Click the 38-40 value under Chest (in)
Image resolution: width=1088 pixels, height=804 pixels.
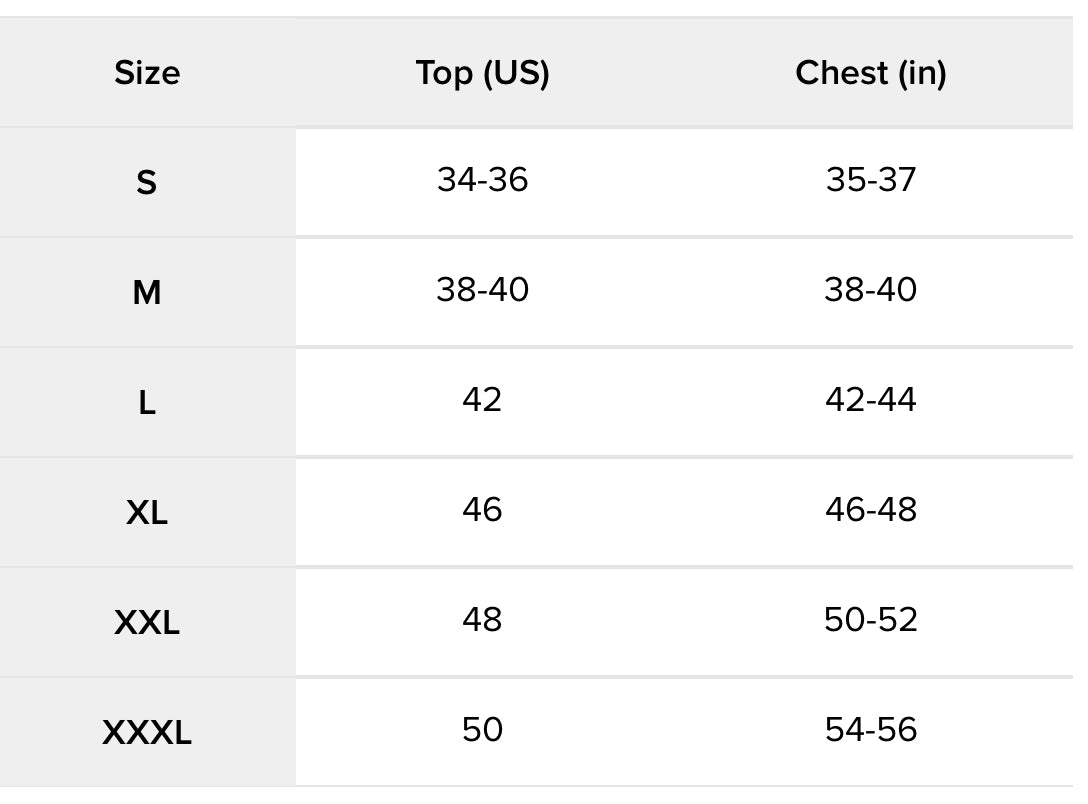pyautogui.click(x=871, y=289)
